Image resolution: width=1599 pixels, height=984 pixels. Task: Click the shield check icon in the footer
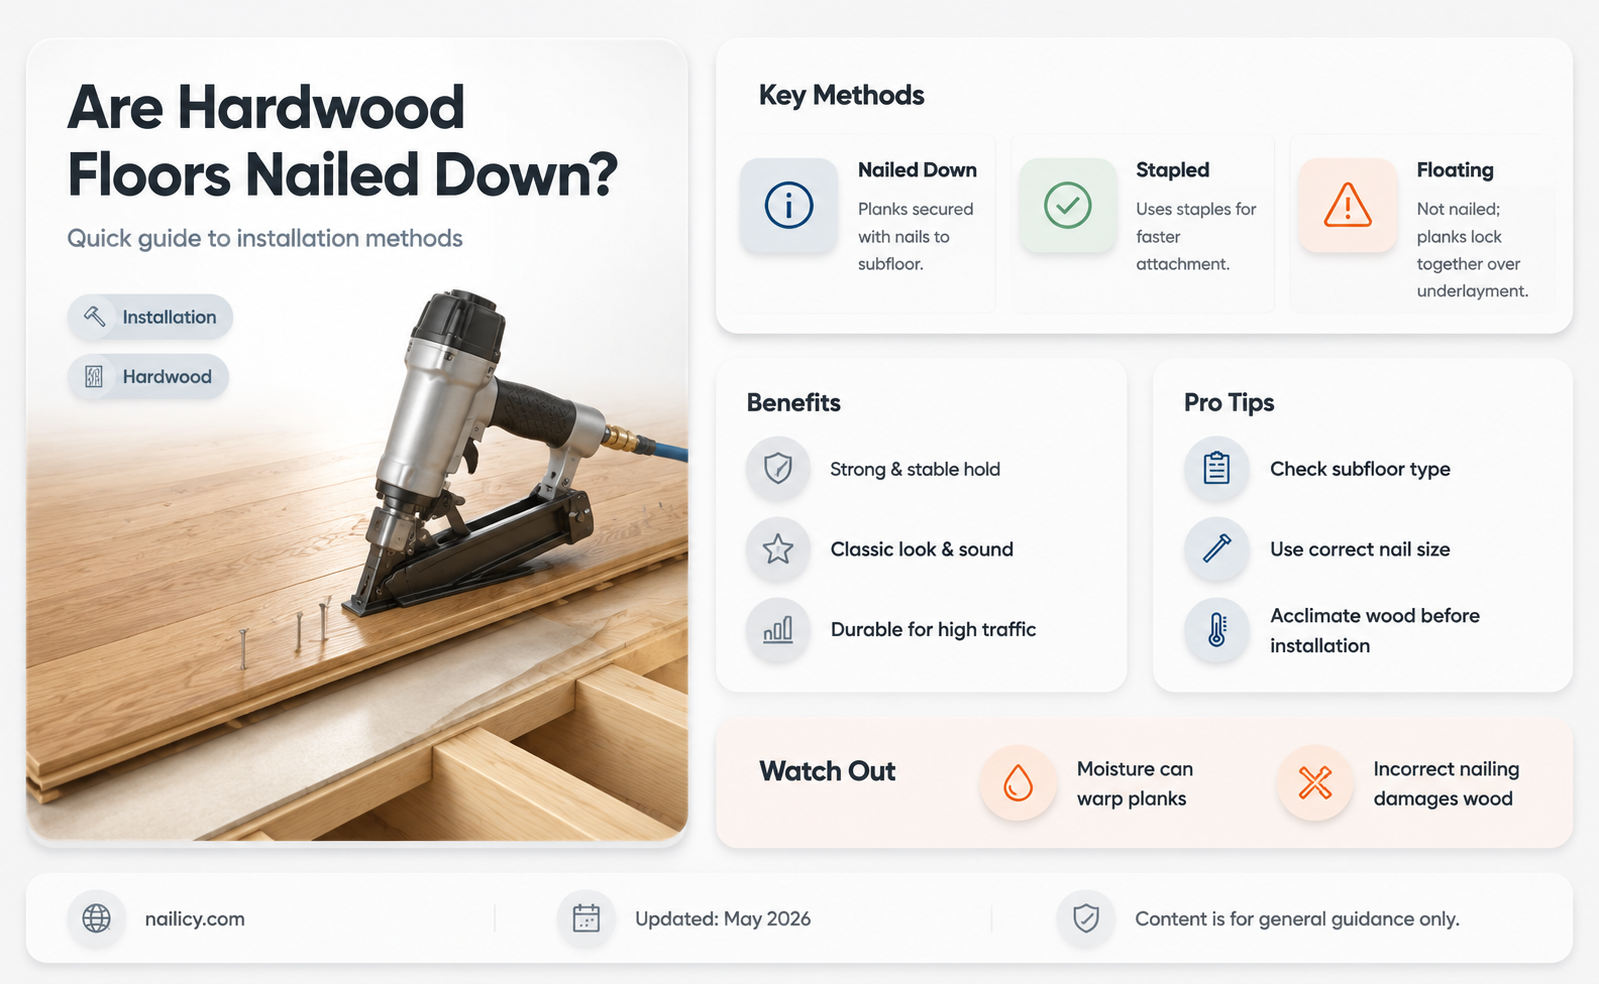tap(1086, 918)
